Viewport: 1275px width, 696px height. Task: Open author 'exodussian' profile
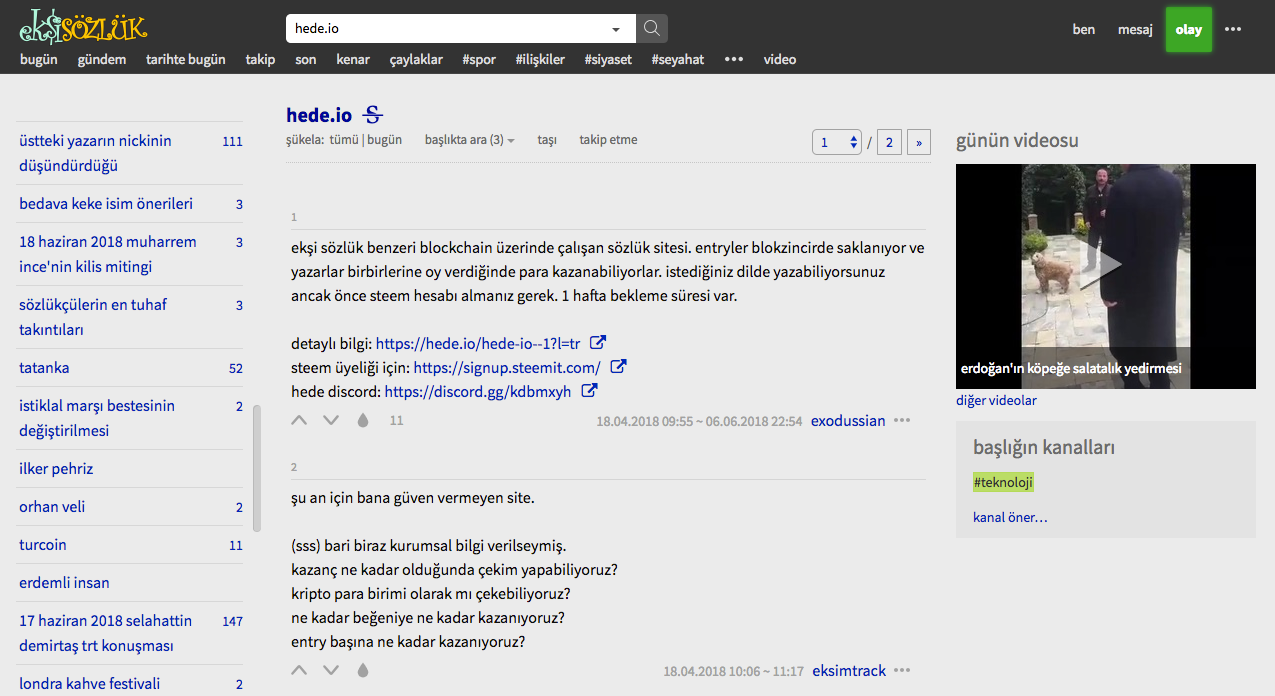click(x=848, y=420)
